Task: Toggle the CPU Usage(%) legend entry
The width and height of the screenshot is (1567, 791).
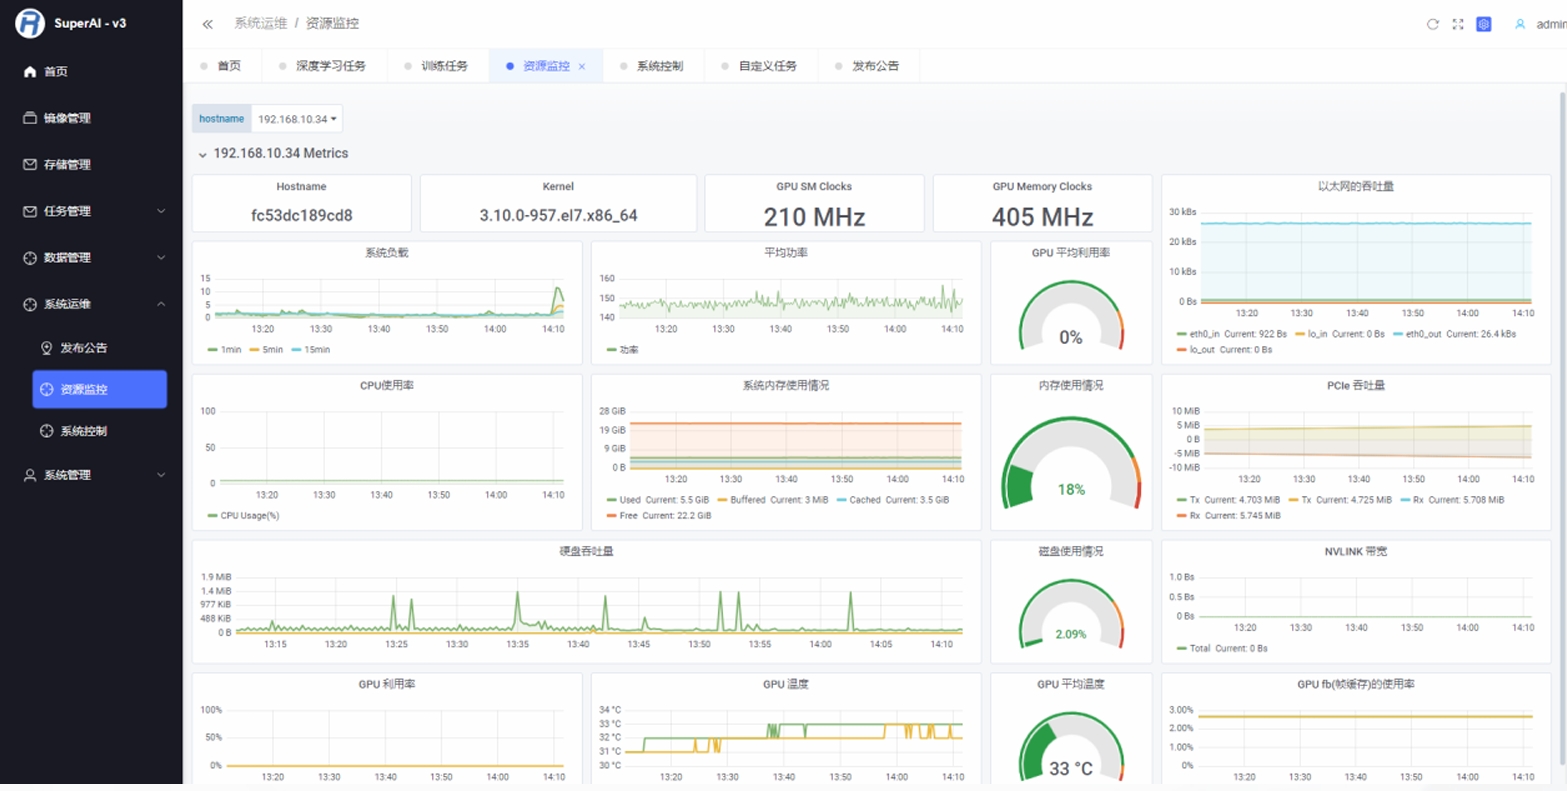Action: [243, 516]
